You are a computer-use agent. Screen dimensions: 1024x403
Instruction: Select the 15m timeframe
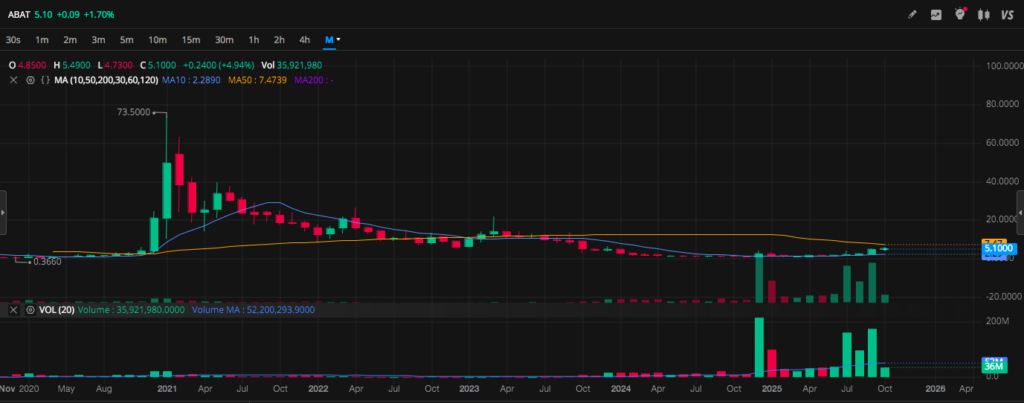190,40
